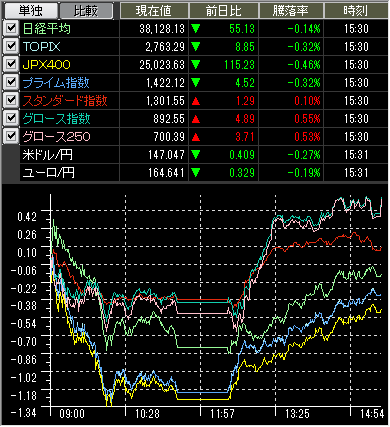Click the 13:25 time marker on chart

pos(297,414)
